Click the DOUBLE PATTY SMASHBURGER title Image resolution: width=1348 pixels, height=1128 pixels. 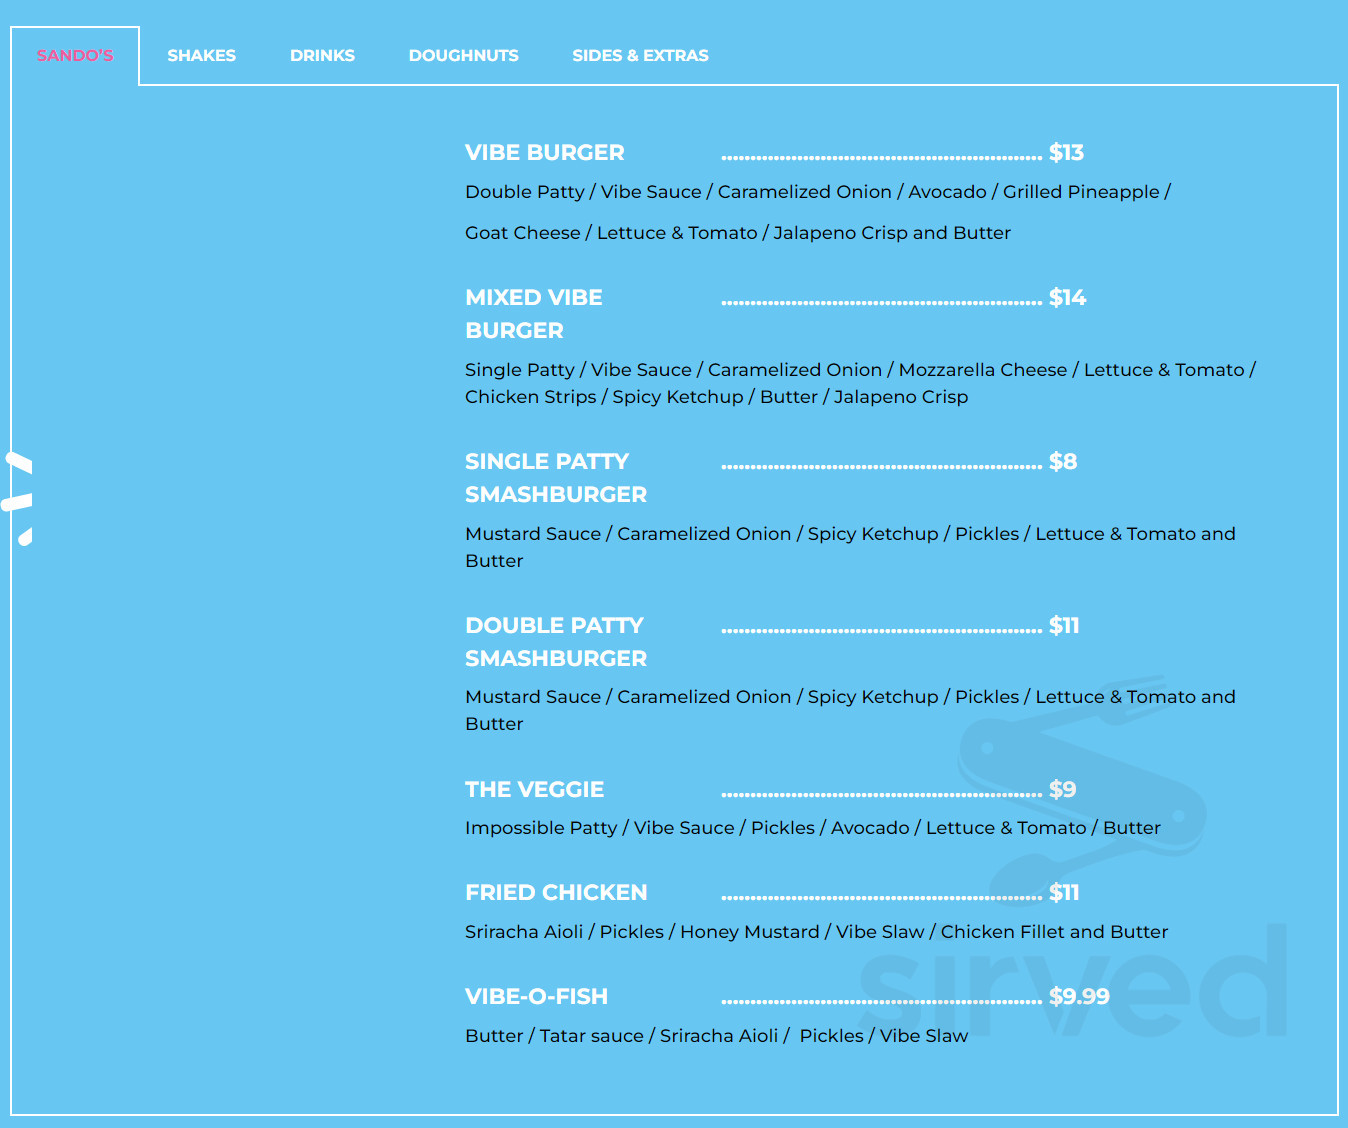pos(556,641)
